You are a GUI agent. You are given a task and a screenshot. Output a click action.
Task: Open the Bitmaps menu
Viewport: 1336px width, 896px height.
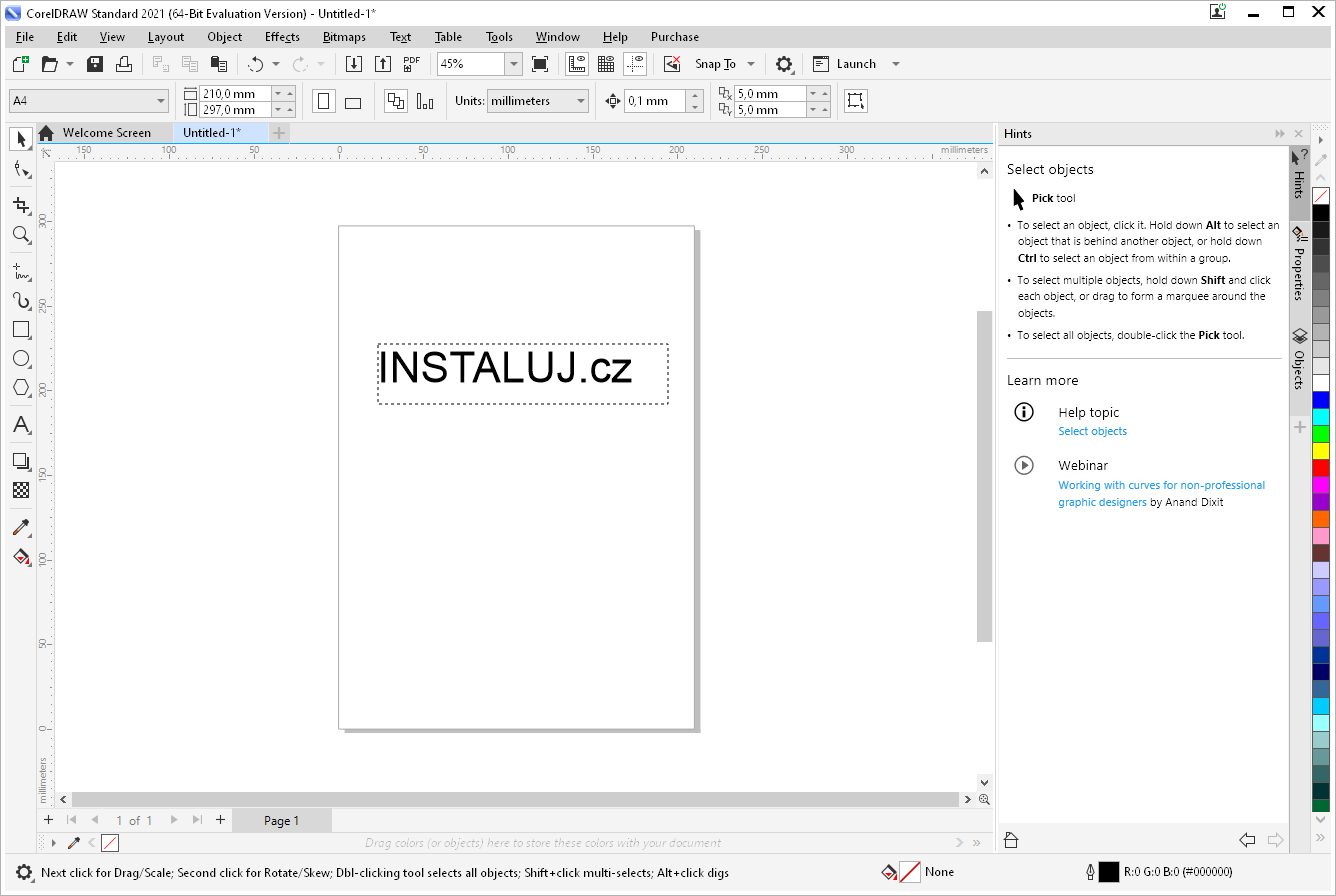pyautogui.click(x=344, y=37)
